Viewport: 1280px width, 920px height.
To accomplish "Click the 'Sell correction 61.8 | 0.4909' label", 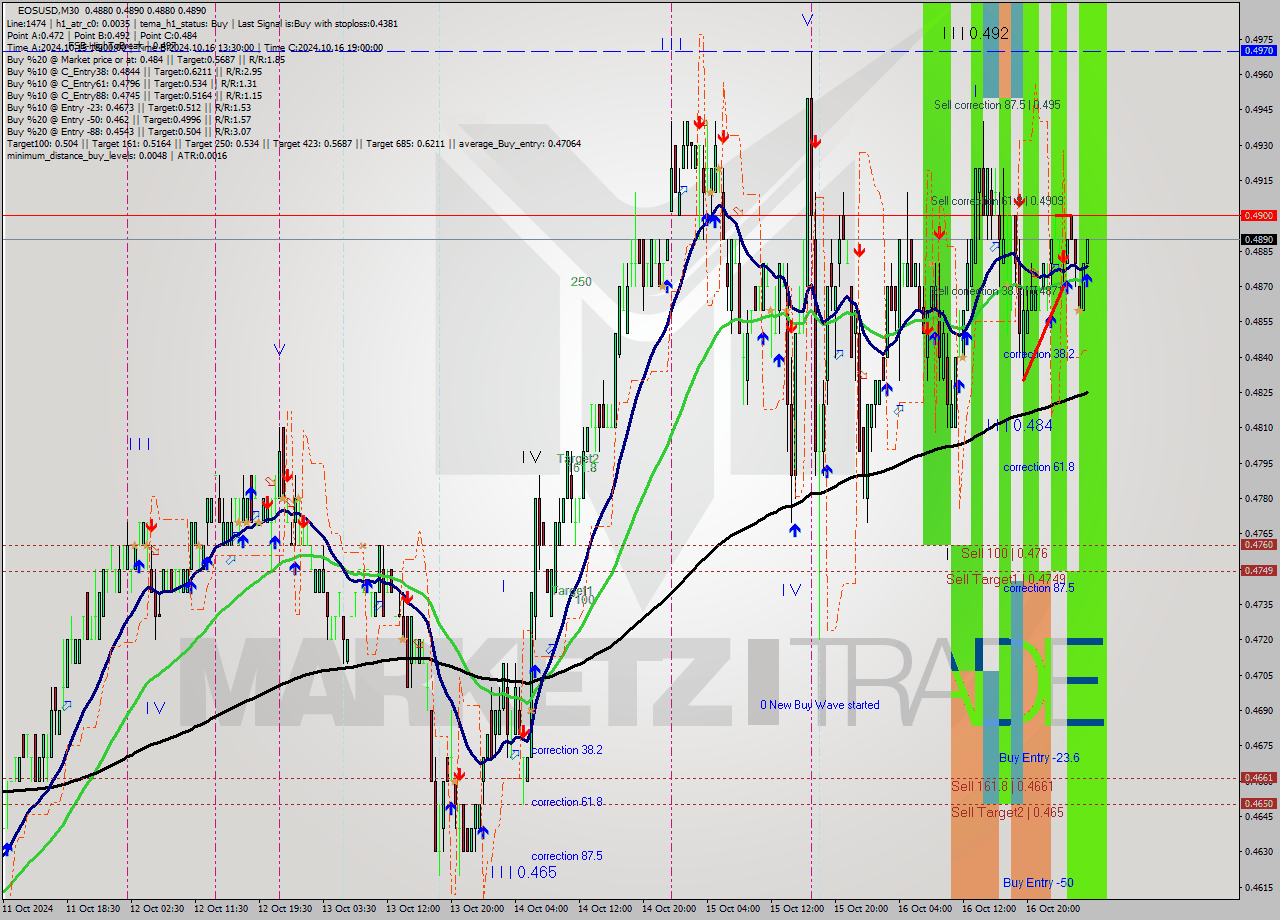I will 997,201.
